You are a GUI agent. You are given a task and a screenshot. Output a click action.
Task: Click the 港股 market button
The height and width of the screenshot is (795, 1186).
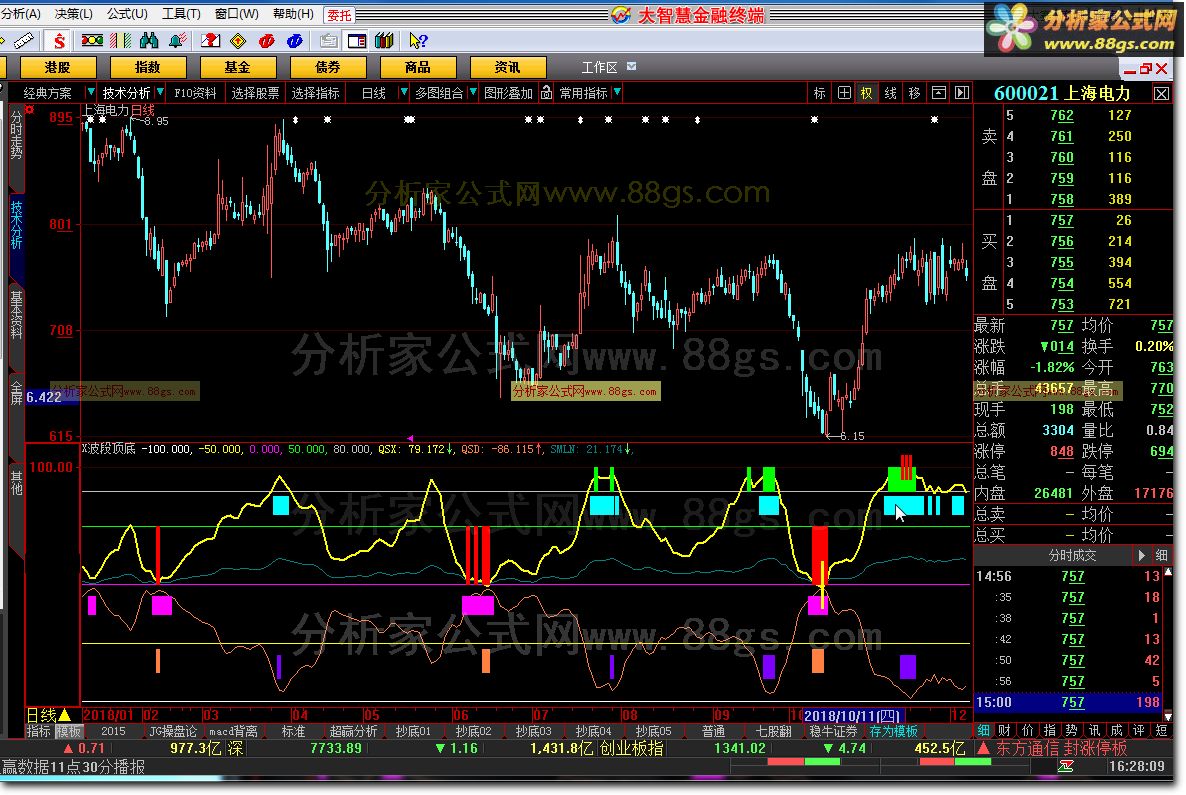(x=57, y=67)
